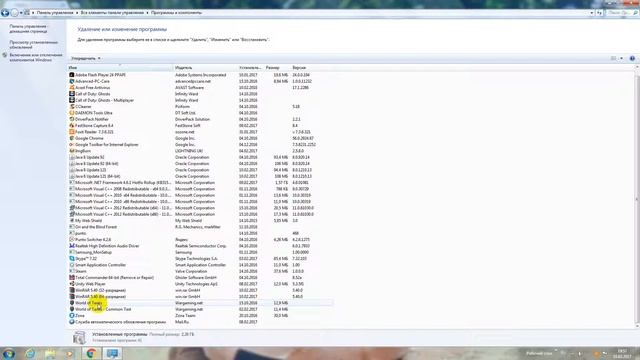Go back with the Explorer back arrow
The height and width of the screenshot is (360, 640).
pos(5,13)
